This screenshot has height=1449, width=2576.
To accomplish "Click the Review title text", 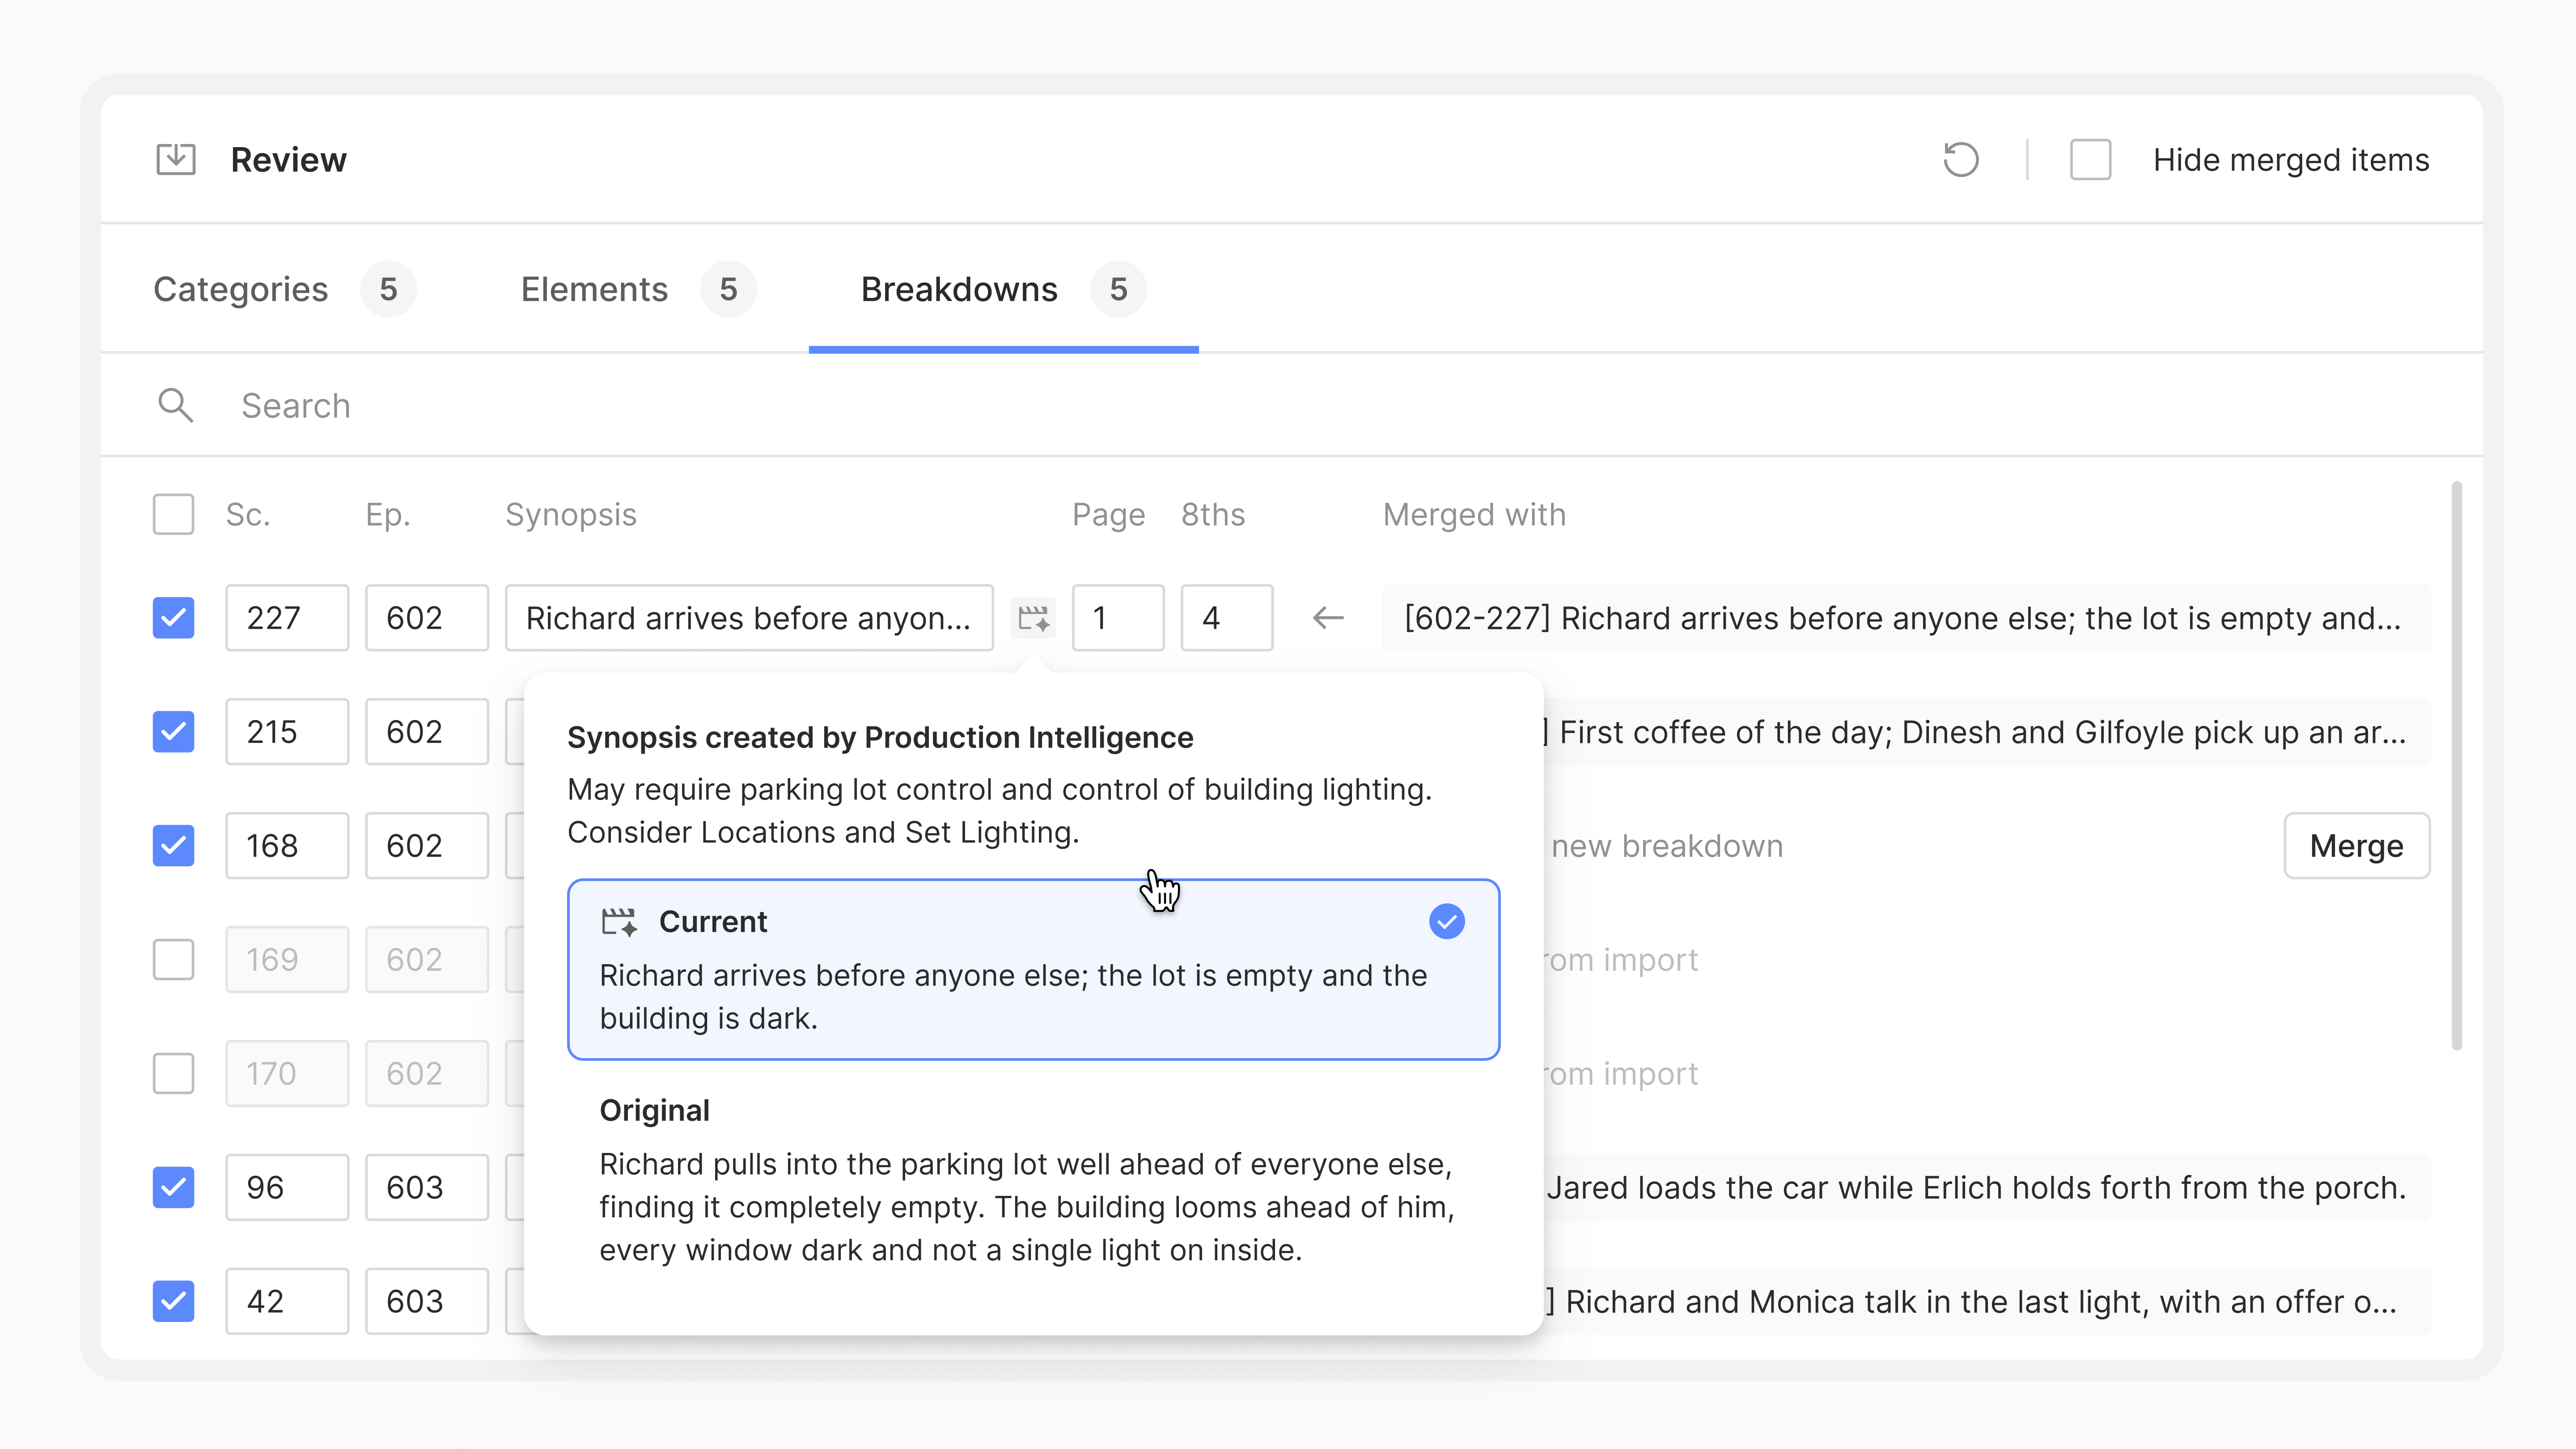I will point(288,159).
